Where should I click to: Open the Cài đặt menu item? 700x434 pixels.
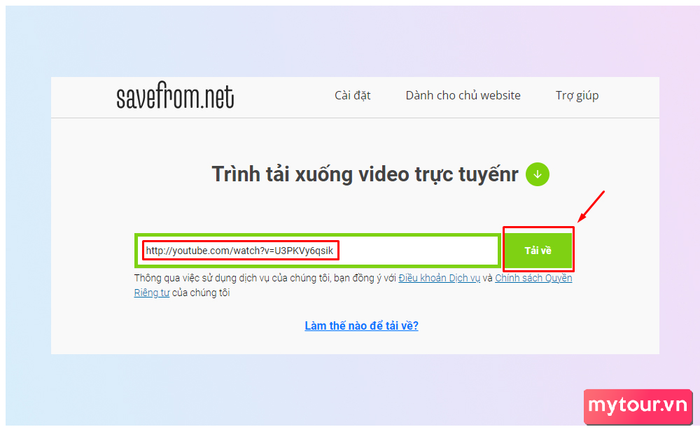click(x=353, y=96)
